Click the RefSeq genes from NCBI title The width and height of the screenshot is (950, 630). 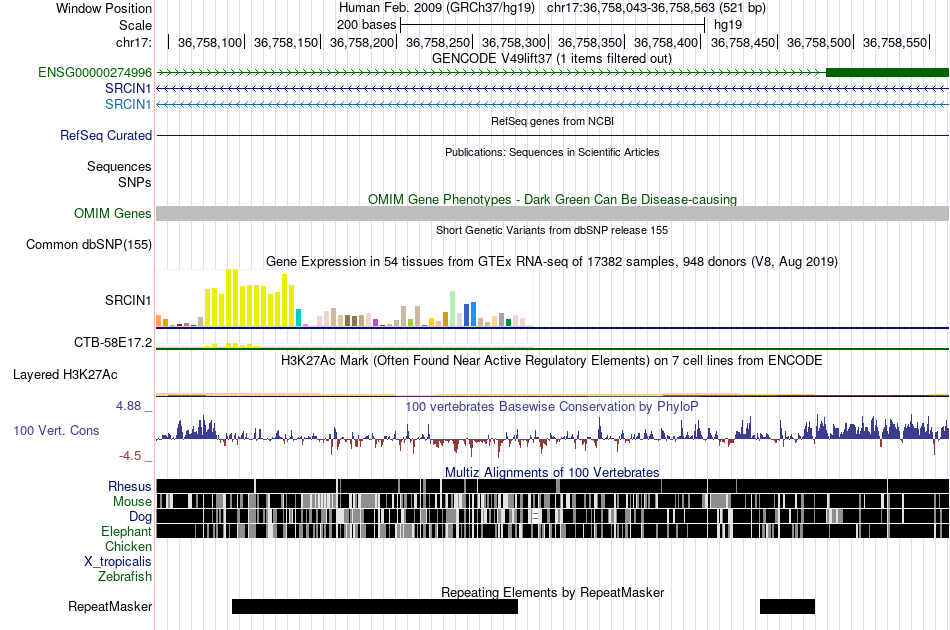pos(552,121)
